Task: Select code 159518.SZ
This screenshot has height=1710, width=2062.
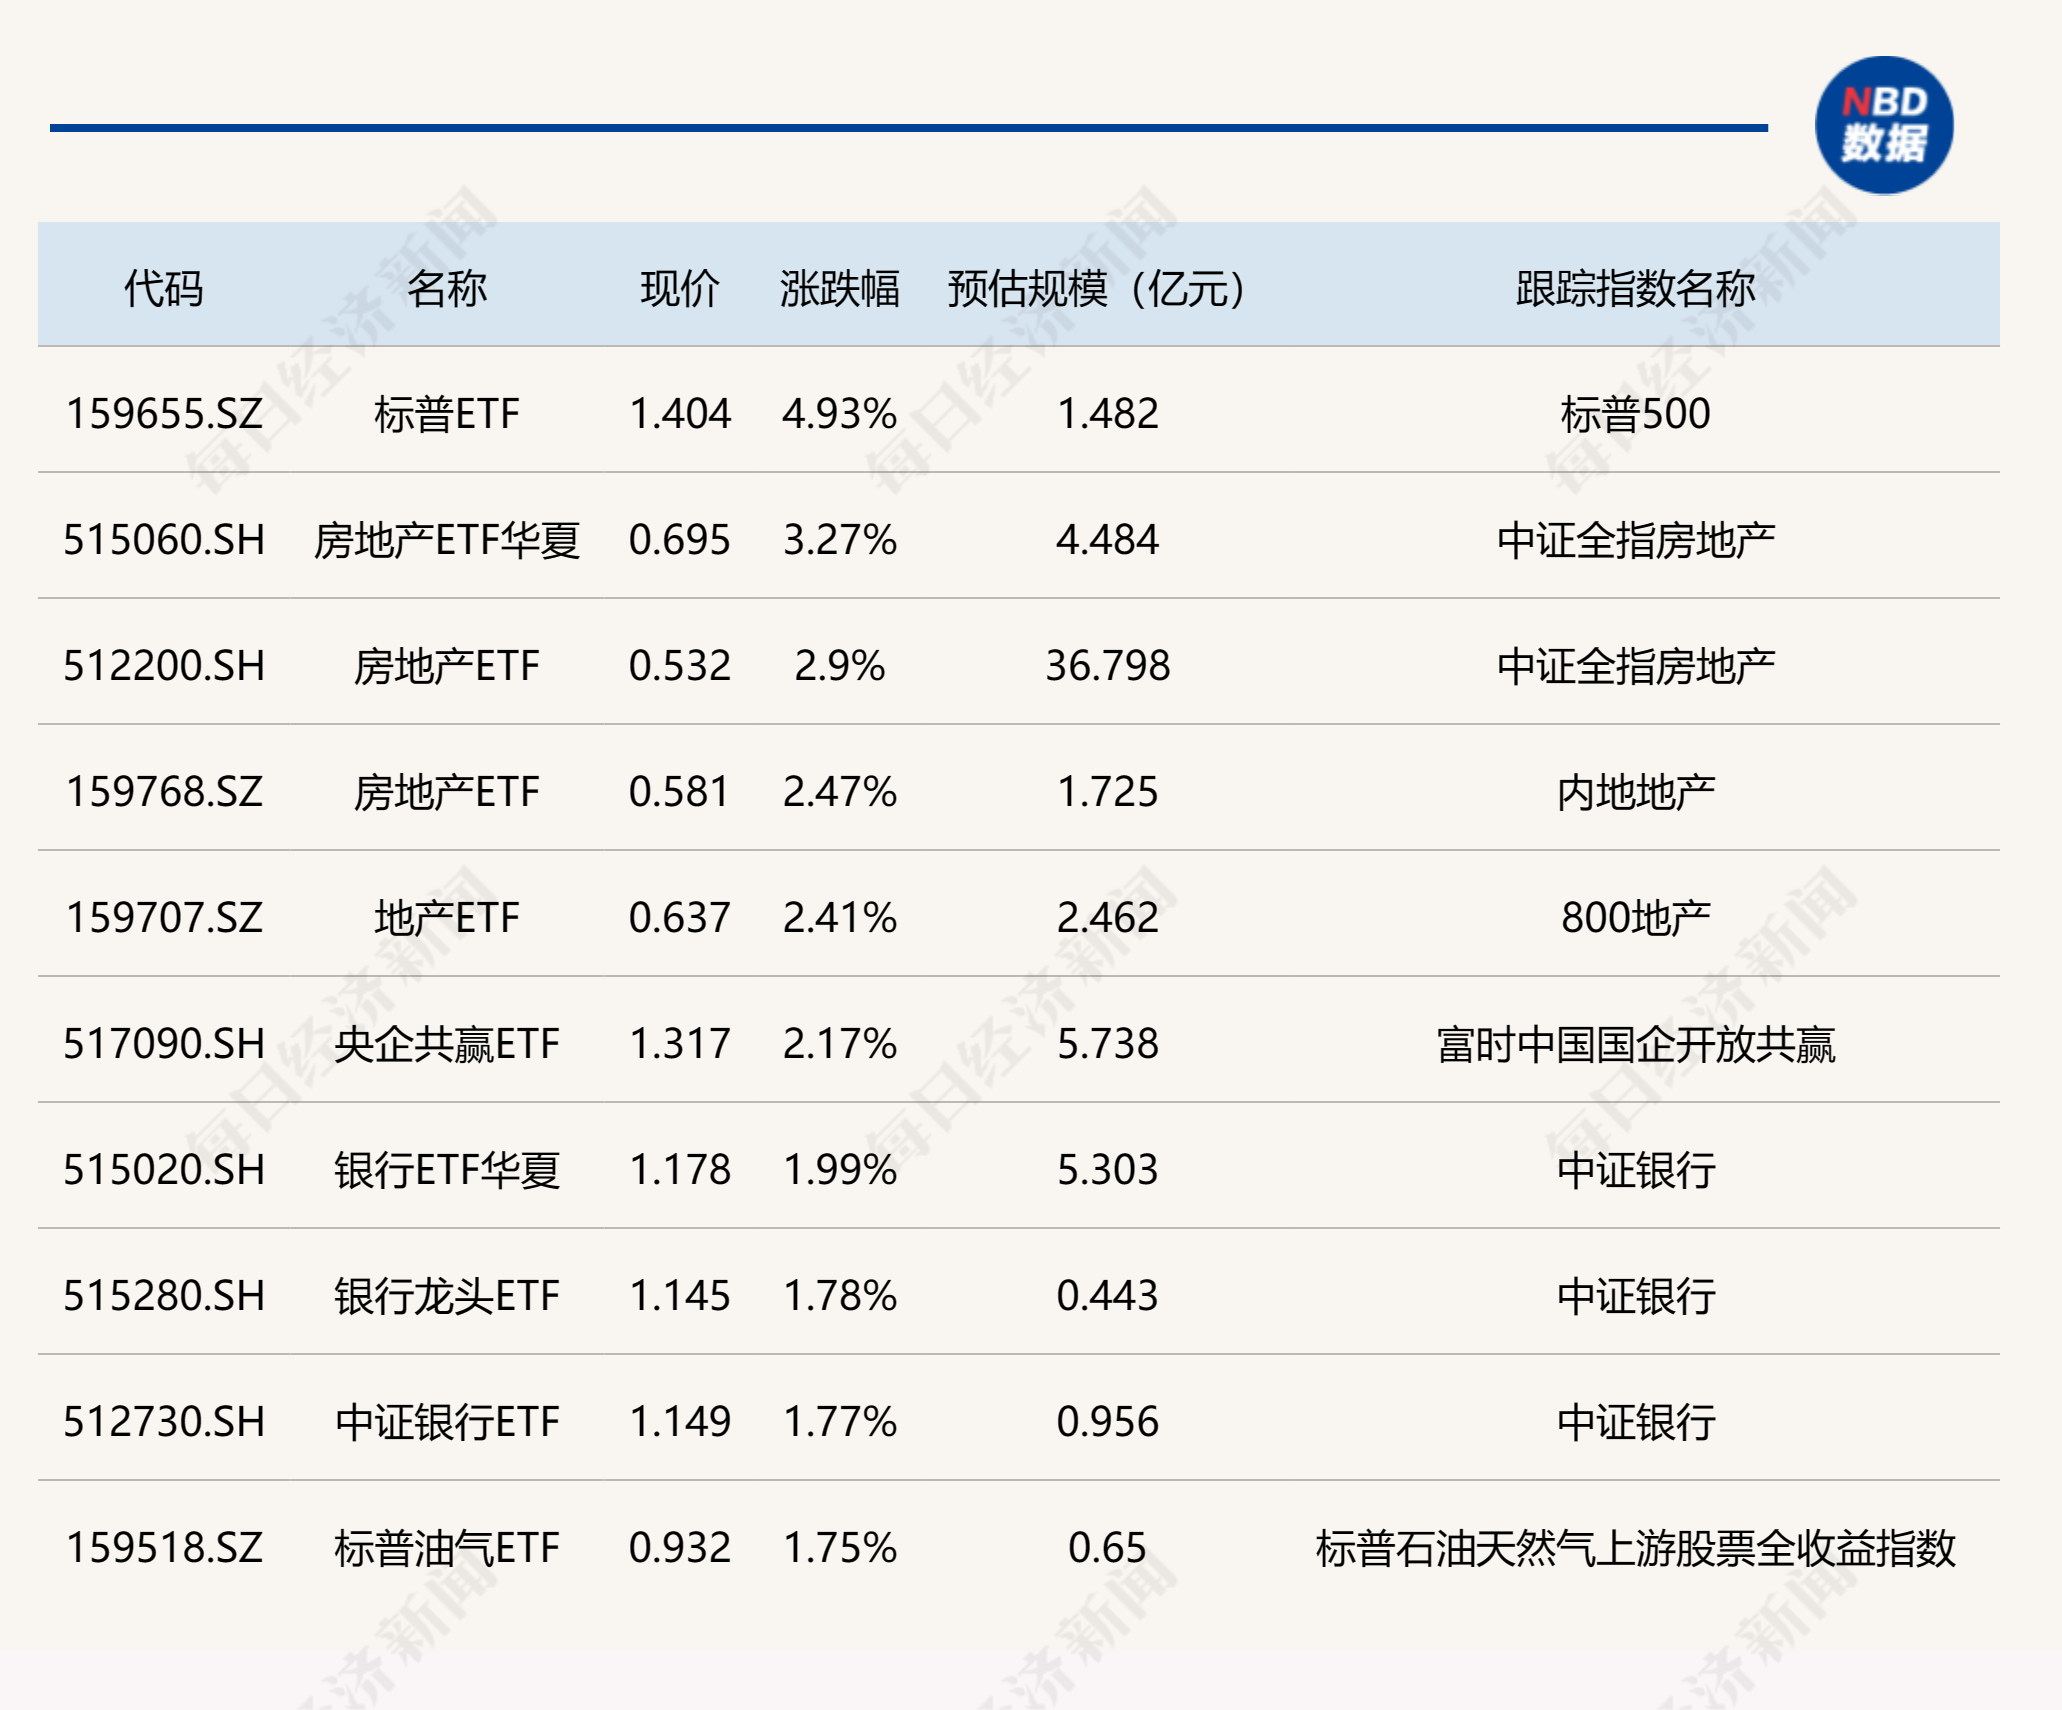Action: [164, 1548]
